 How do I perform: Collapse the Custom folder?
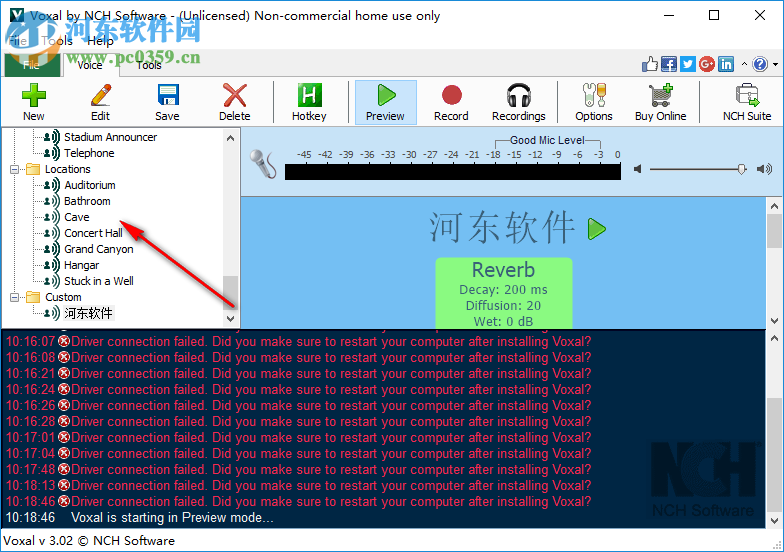tap(14, 298)
